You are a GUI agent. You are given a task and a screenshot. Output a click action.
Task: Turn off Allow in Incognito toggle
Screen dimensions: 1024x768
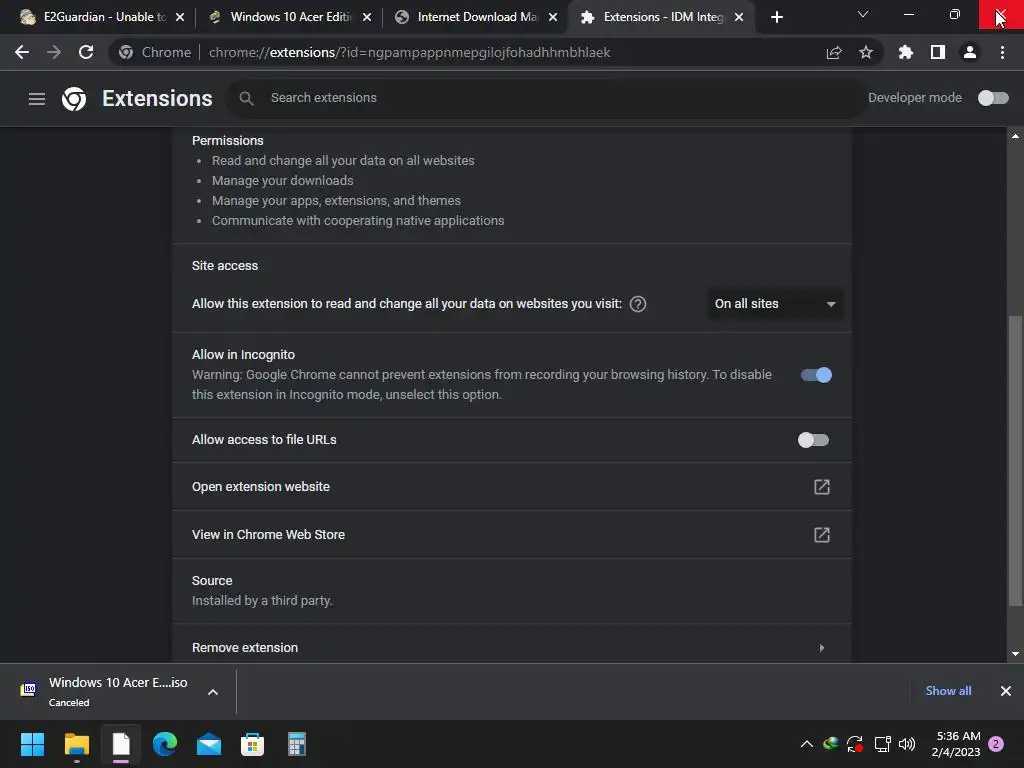pyautogui.click(x=816, y=375)
